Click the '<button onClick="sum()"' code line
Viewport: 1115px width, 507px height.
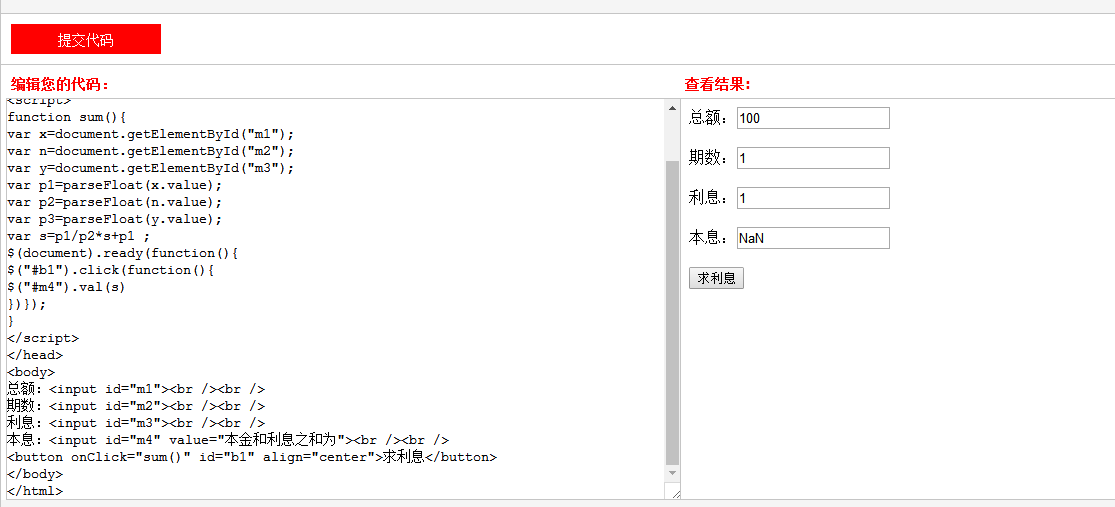(252, 457)
